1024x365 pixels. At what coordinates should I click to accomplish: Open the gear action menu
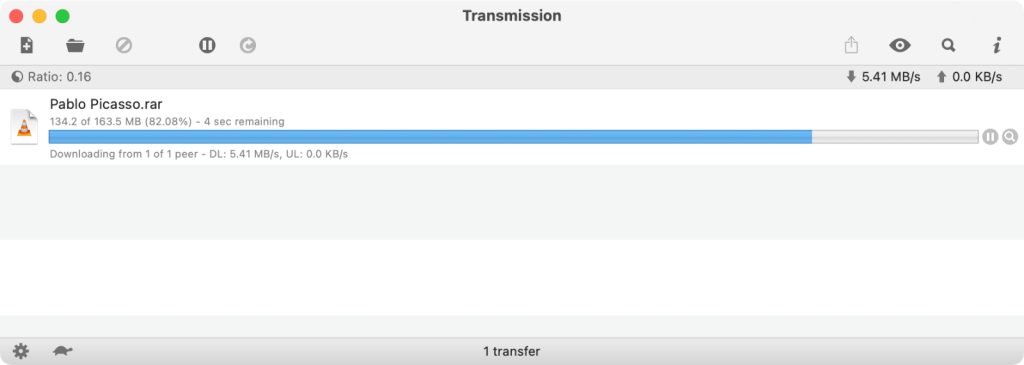pyautogui.click(x=21, y=351)
